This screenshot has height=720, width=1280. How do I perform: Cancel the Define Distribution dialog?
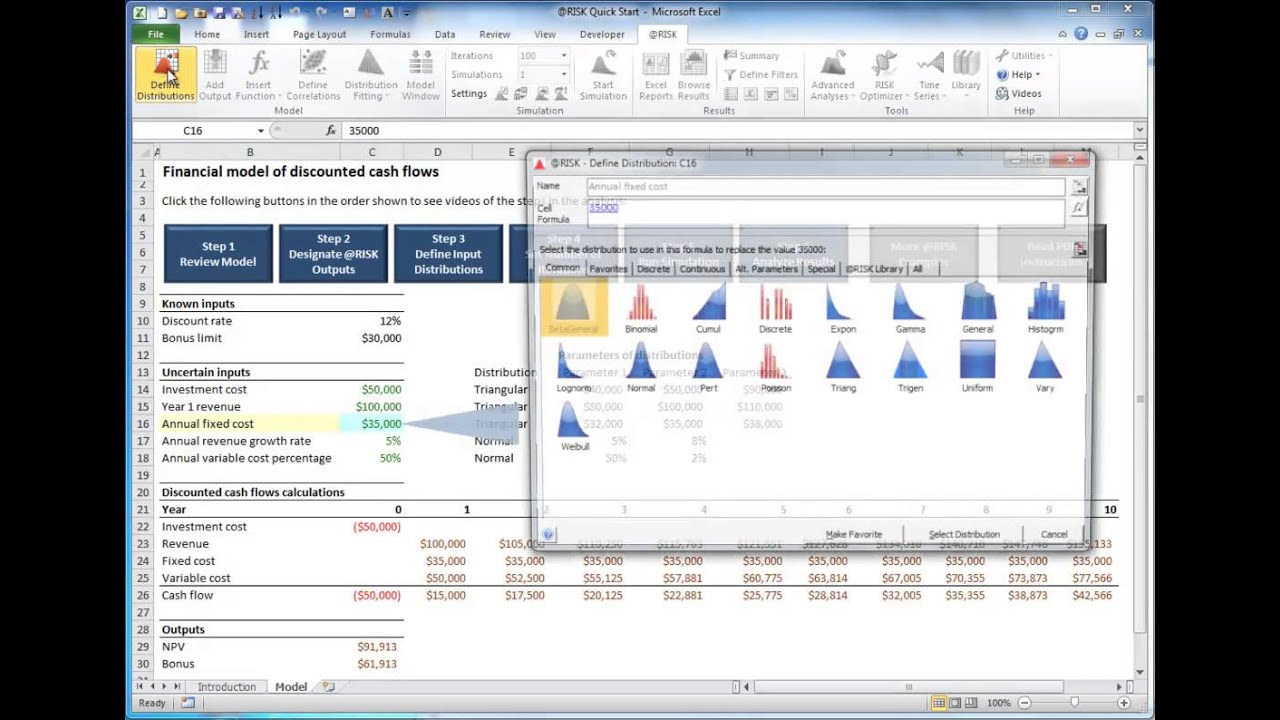pyautogui.click(x=1054, y=535)
